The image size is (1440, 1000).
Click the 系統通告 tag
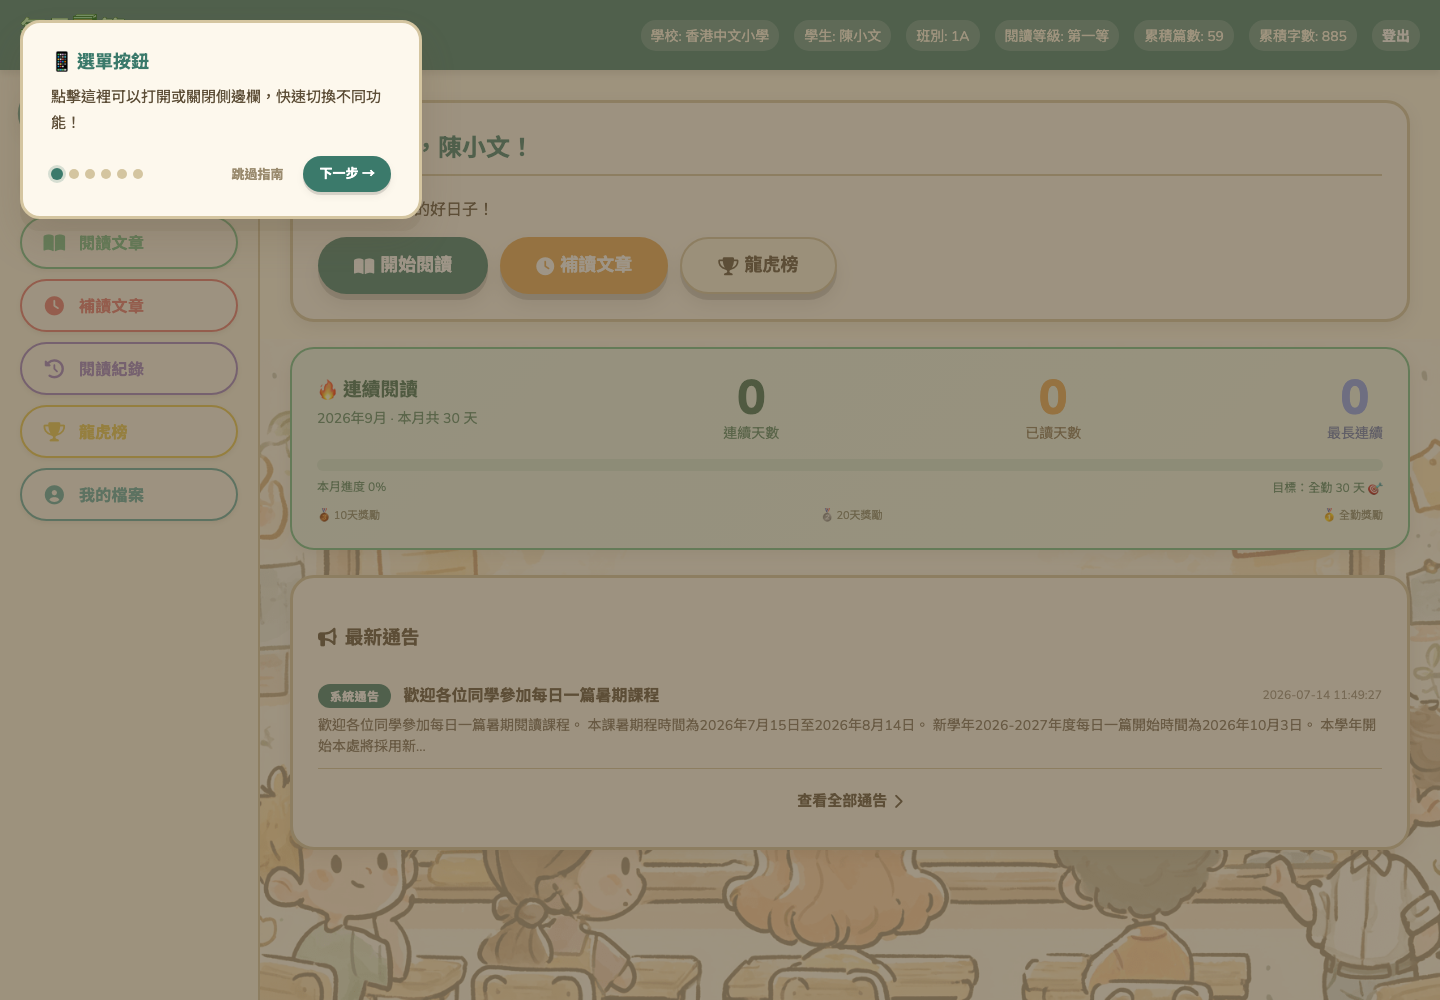point(354,696)
